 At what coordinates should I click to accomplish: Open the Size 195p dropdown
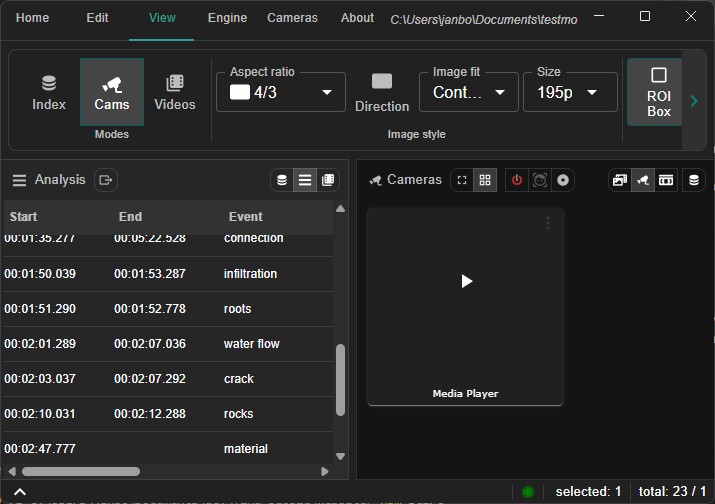(x=570, y=92)
